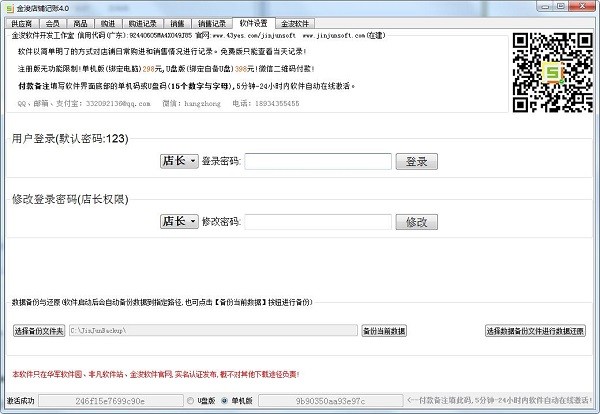Click the restore from backup file button

click(x=535, y=330)
